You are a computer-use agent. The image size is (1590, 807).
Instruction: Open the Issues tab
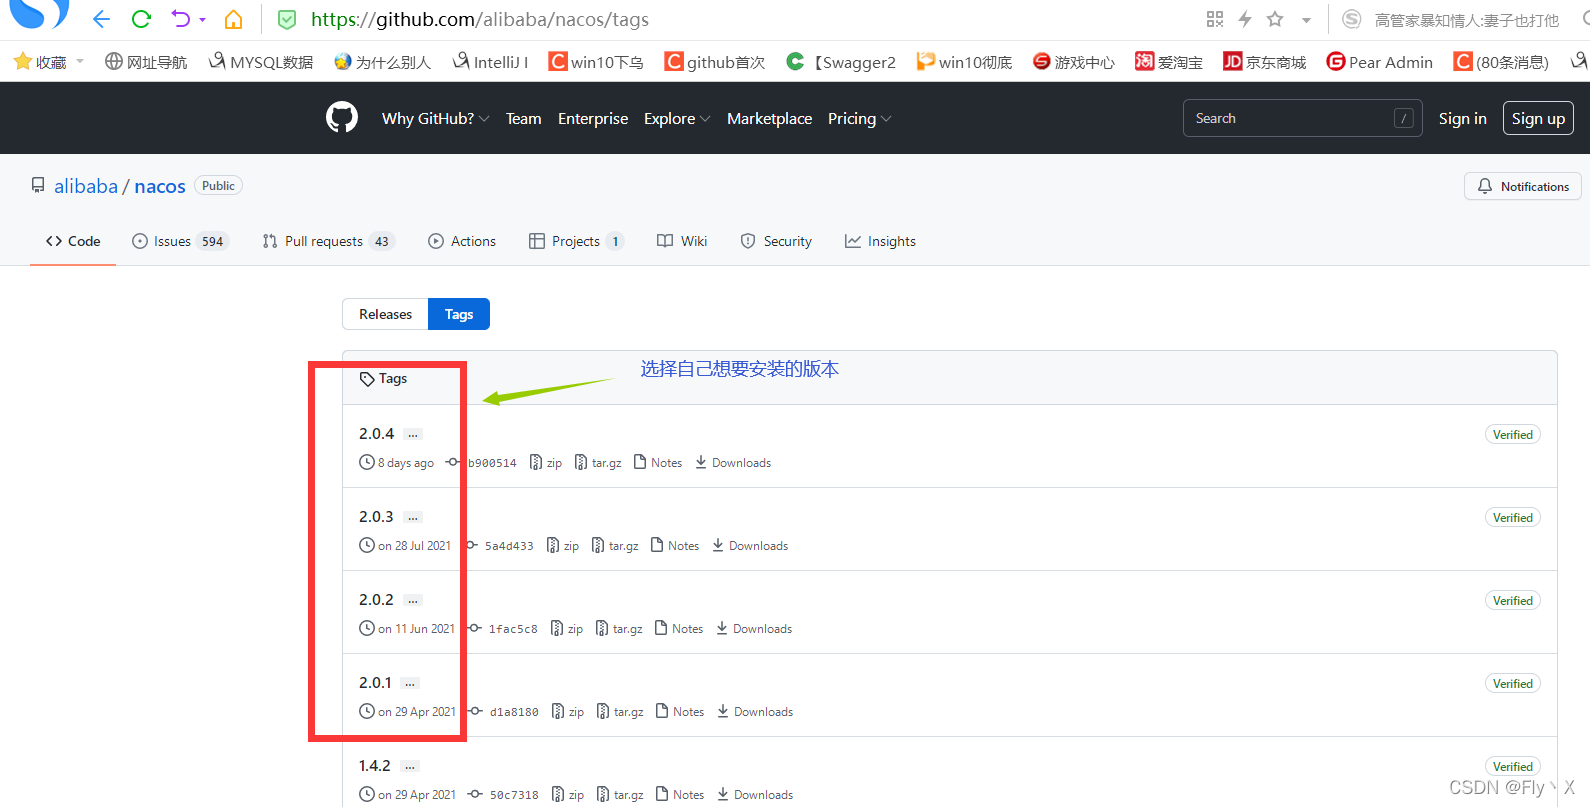pyautogui.click(x=181, y=241)
